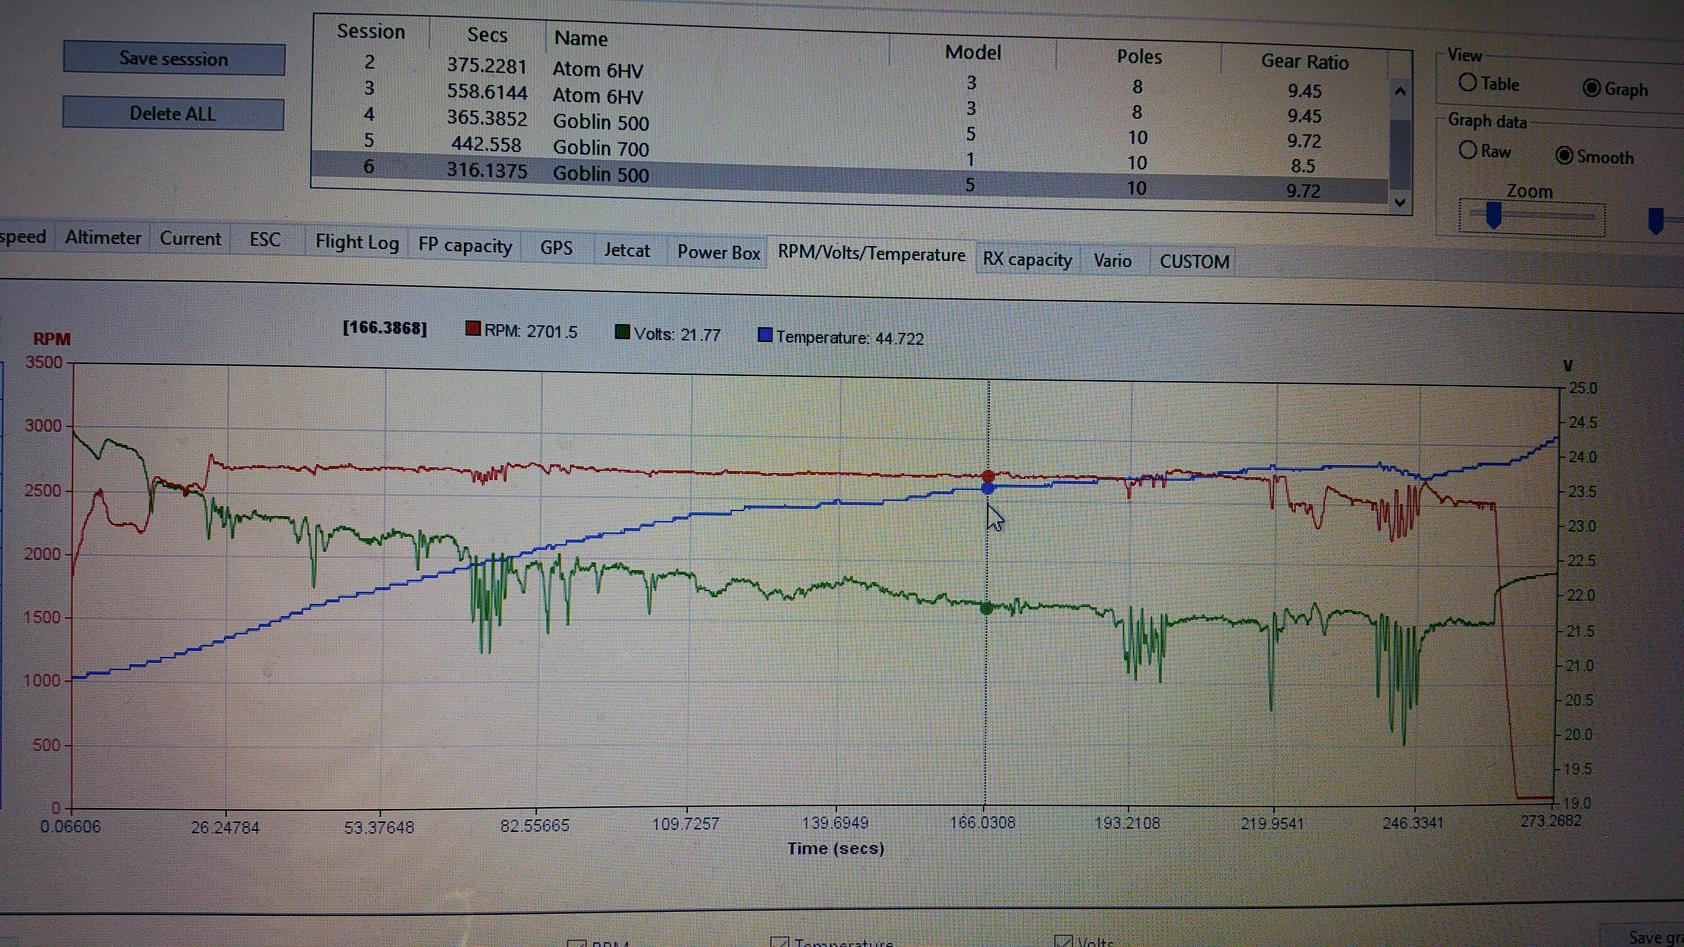Select Raw graph data option

pos(1468,150)
